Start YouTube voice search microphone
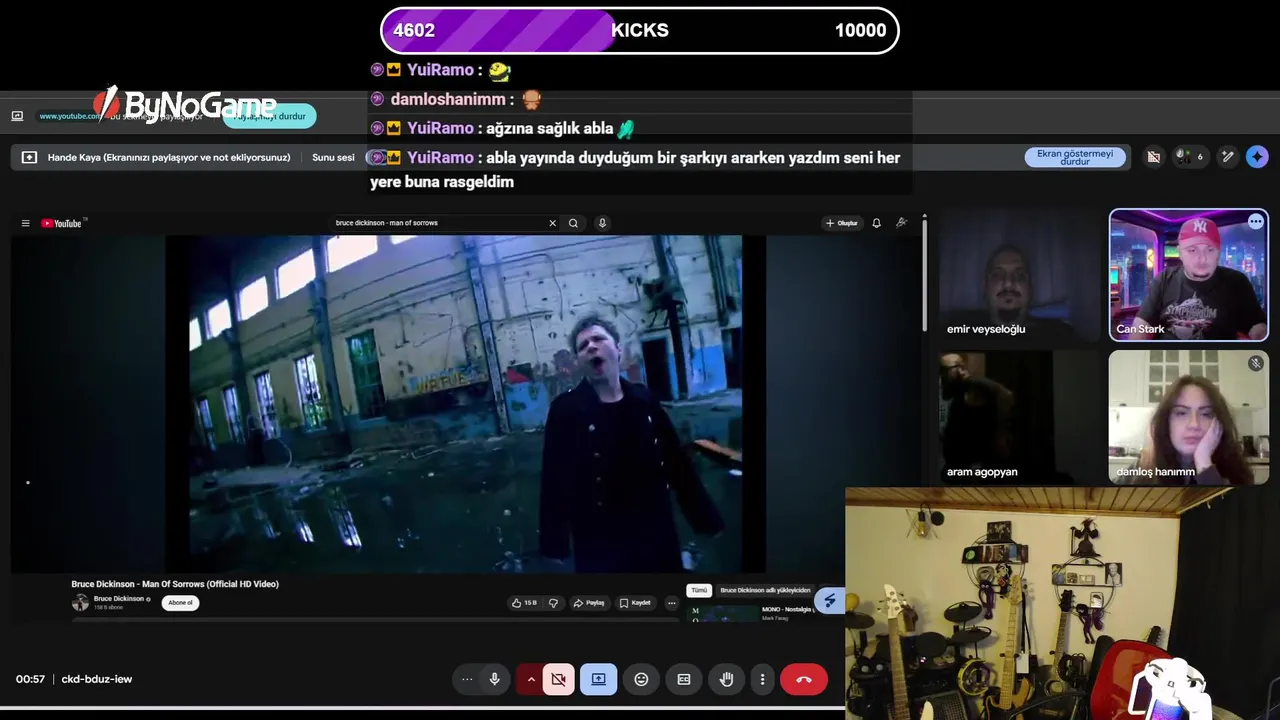1280x720 pixels. 602,223
